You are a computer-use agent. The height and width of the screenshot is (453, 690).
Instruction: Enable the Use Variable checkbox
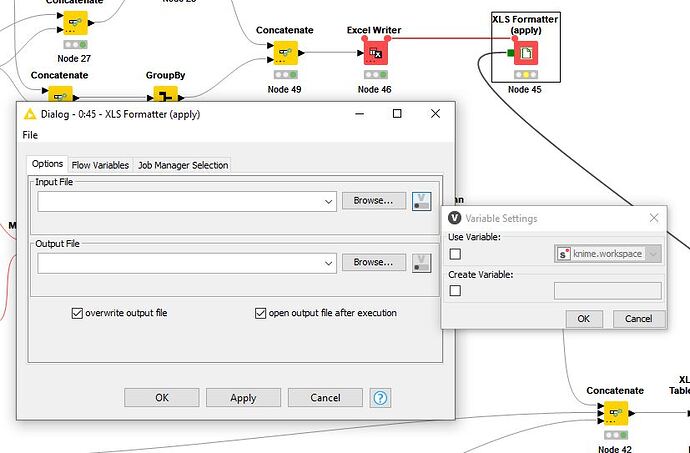pyautogui.click(x=455, y=254)
